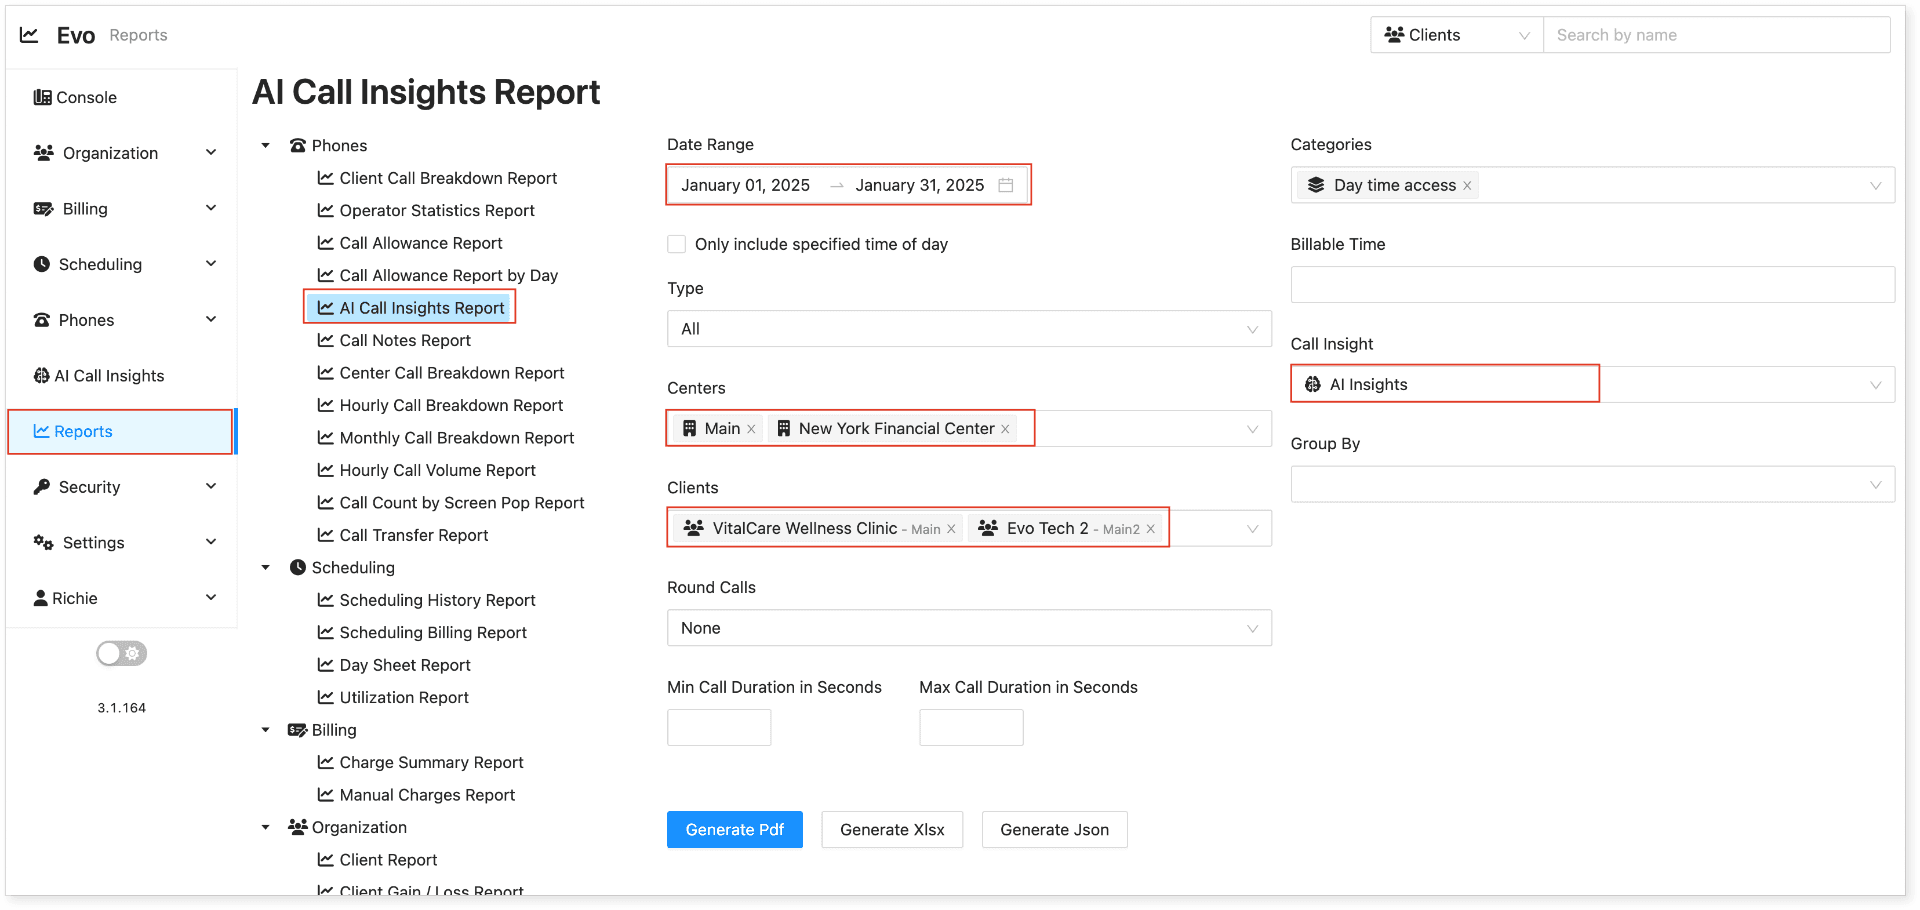Click the Security key icon in sidebar

point(42,487)
